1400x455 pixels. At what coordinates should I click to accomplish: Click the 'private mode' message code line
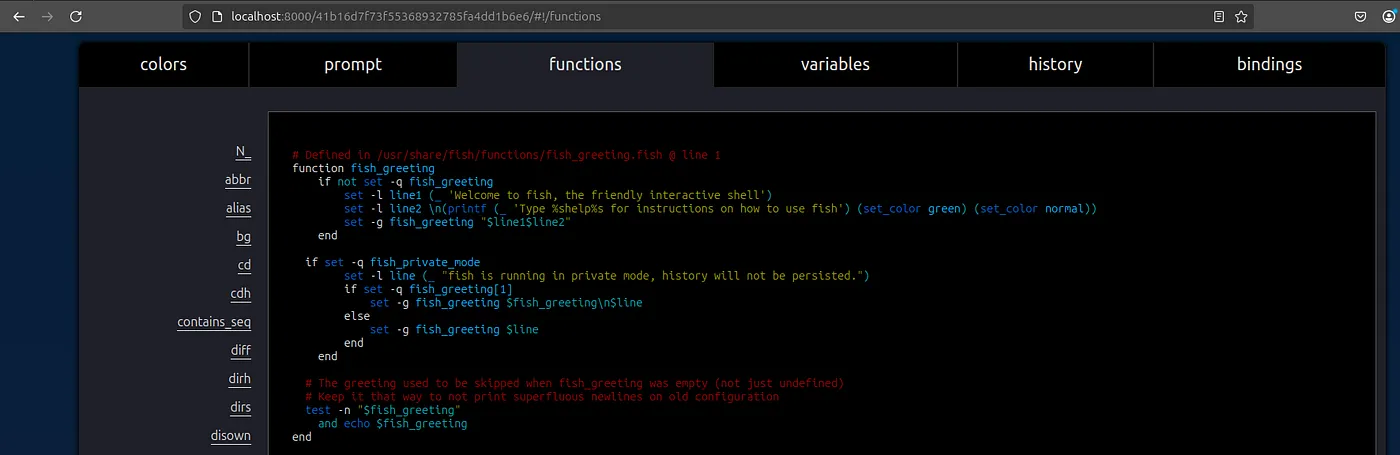(x=607, y=276)
